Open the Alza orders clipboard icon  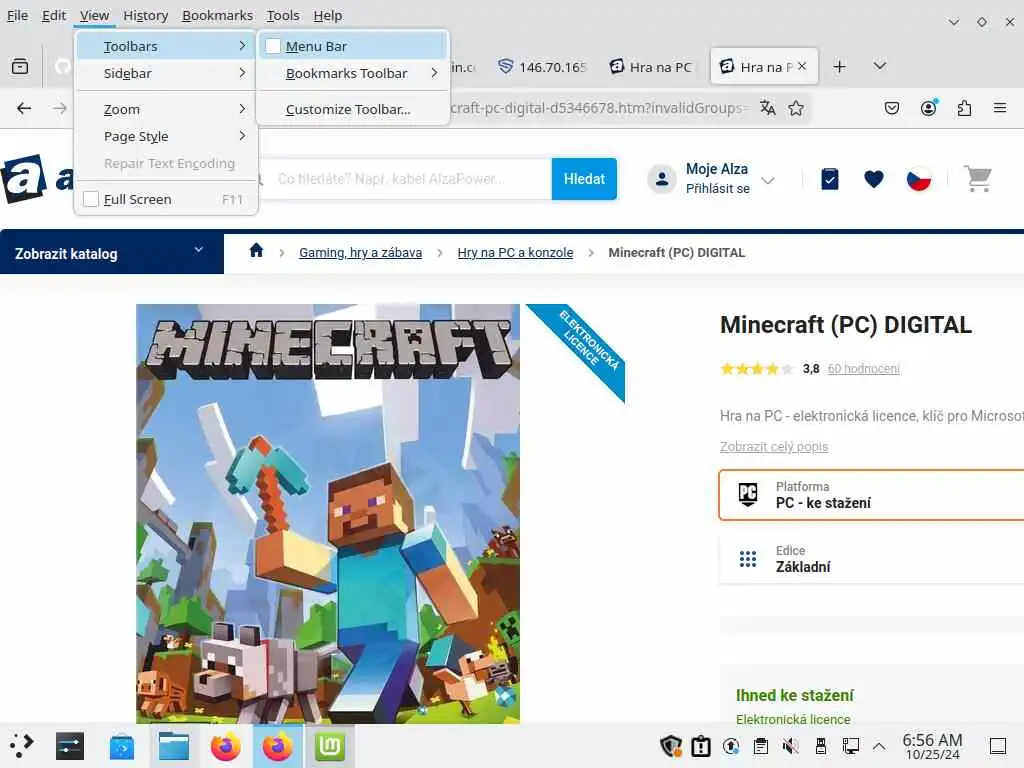[829, 179]
